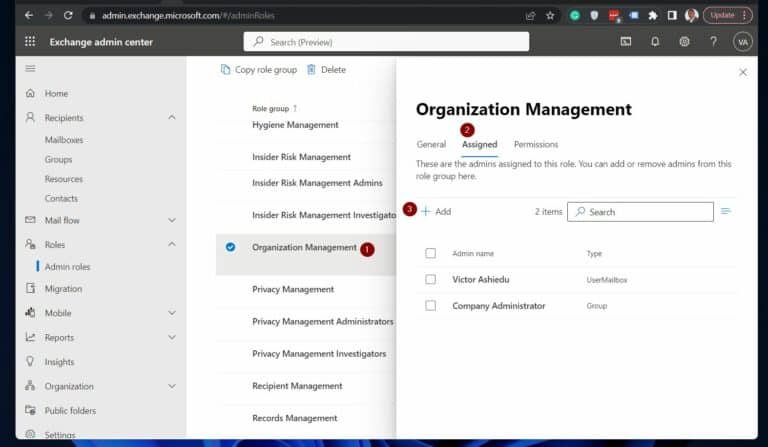
Task: Open the Cloud Shell icon in the header
Action: click(626, 42)
